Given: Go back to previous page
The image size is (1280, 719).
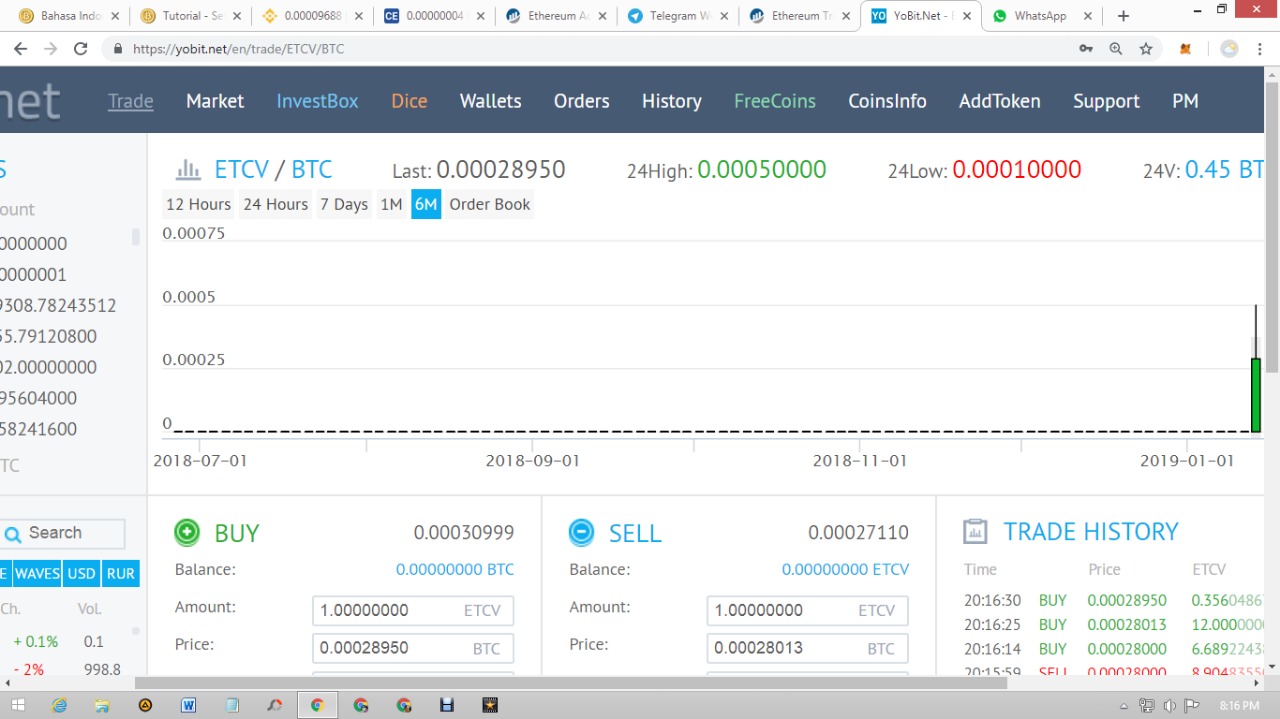Looking at the screenshot, I should tap(21, 48).
